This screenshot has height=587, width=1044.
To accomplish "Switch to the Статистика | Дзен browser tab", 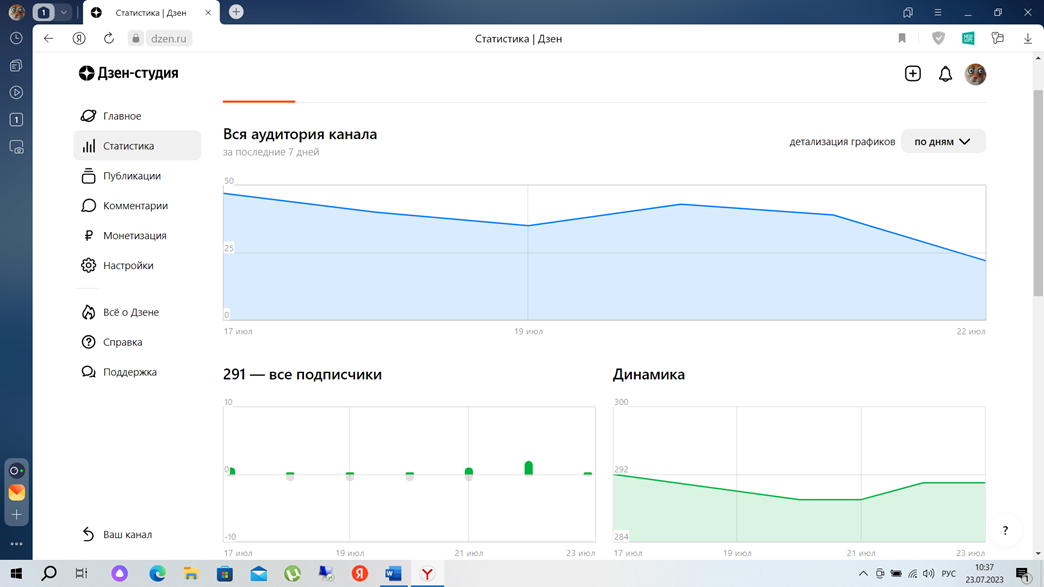I will point(150,13).
